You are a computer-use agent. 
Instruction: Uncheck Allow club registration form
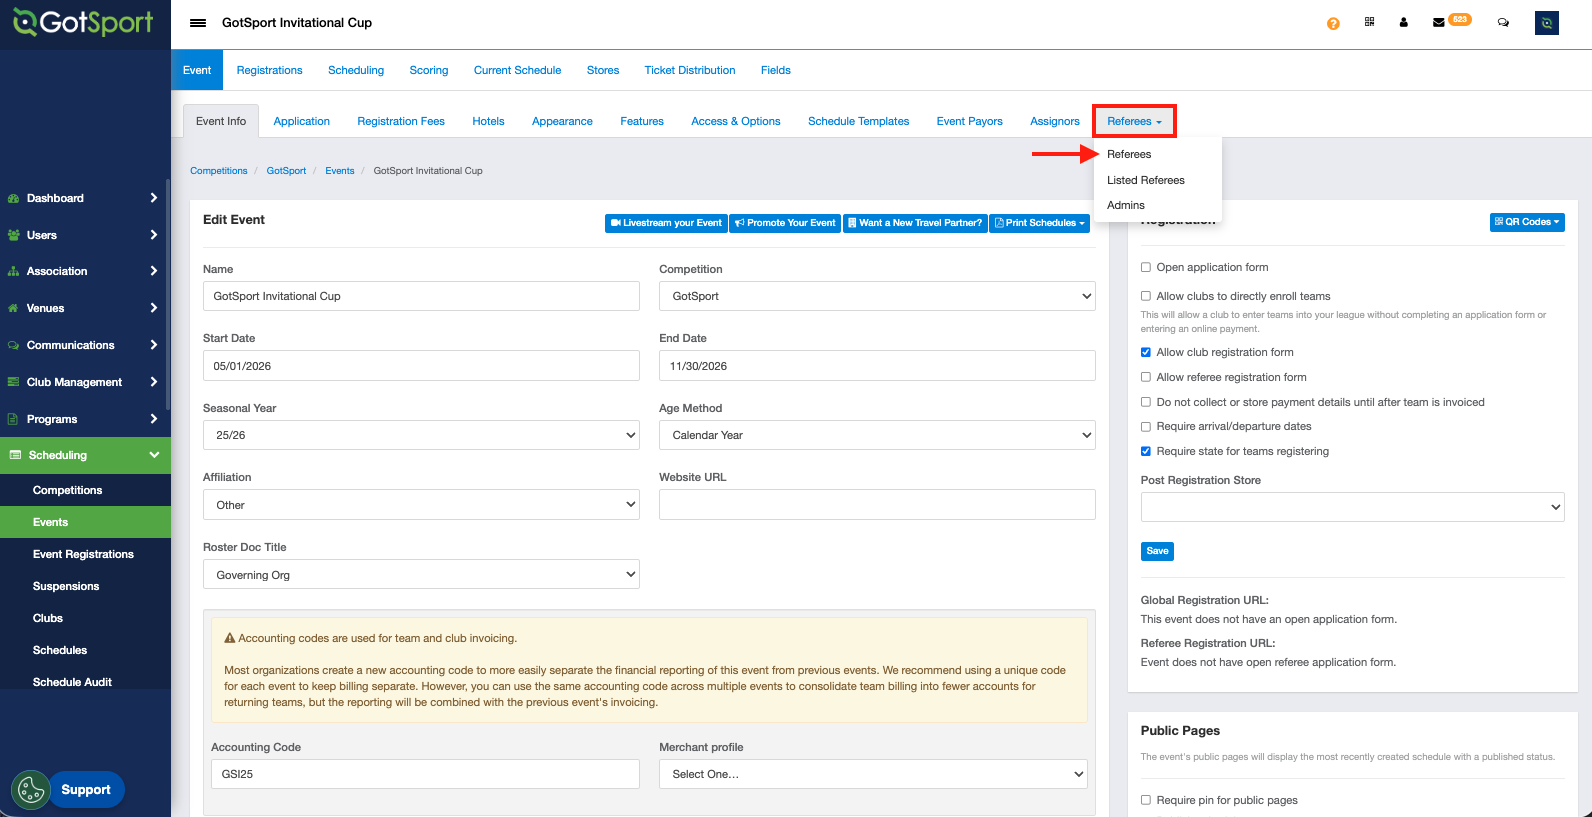coord(1146,352)
